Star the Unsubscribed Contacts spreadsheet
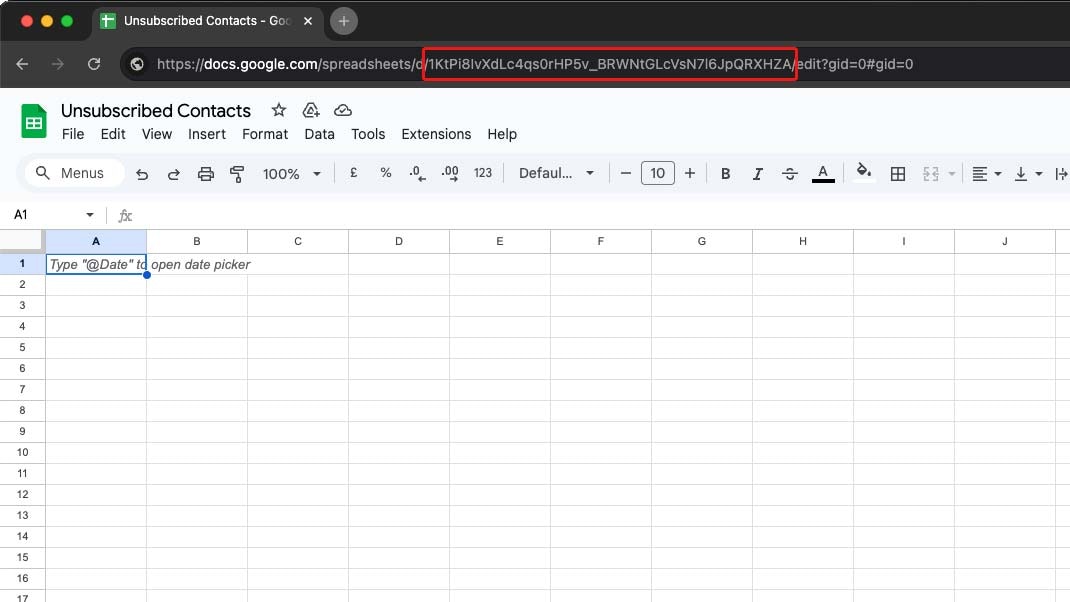Screen dimensions: 1070x602 (x=278, y=110)
